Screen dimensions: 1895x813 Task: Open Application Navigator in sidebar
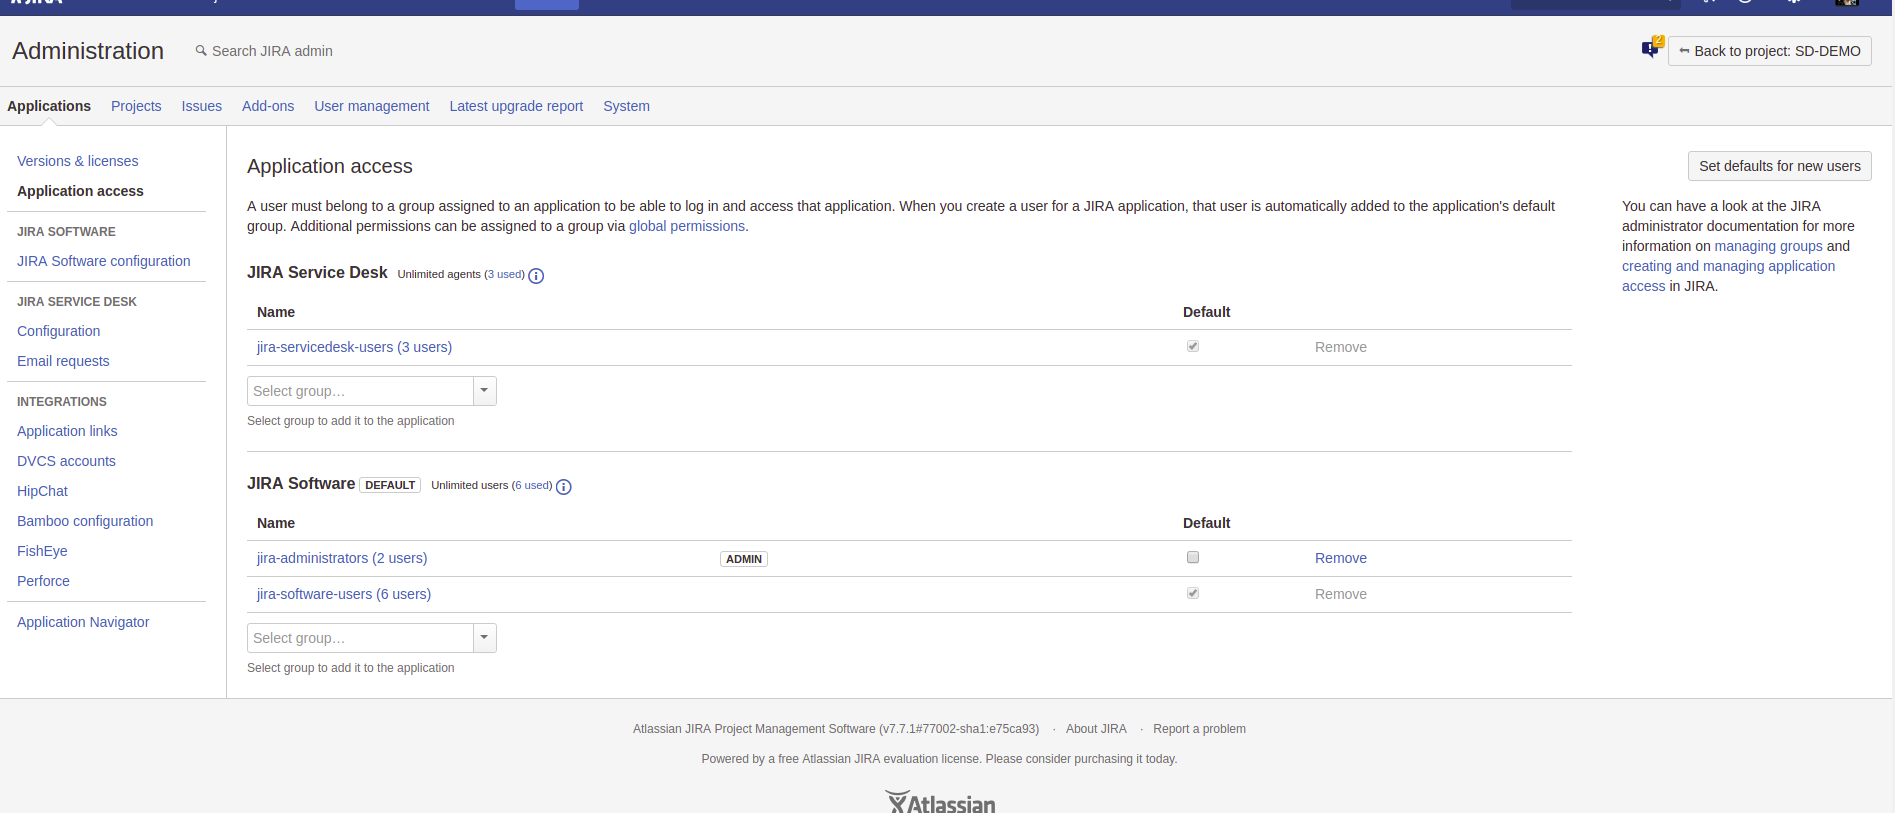(83, 622)
